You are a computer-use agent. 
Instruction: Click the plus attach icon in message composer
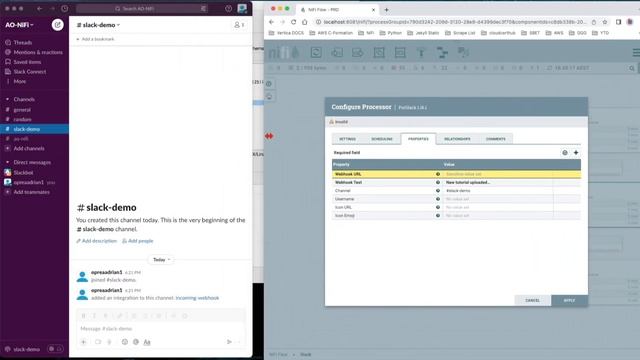(x=84, y=342)
